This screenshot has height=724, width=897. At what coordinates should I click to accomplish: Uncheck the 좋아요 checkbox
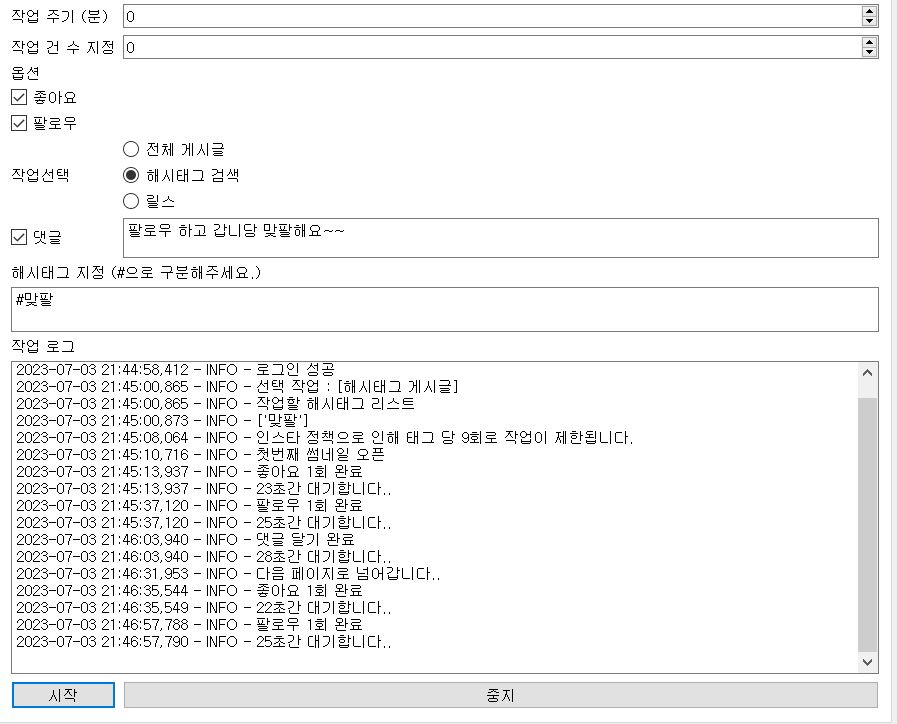pyautogui.click(x=19, y=98)
